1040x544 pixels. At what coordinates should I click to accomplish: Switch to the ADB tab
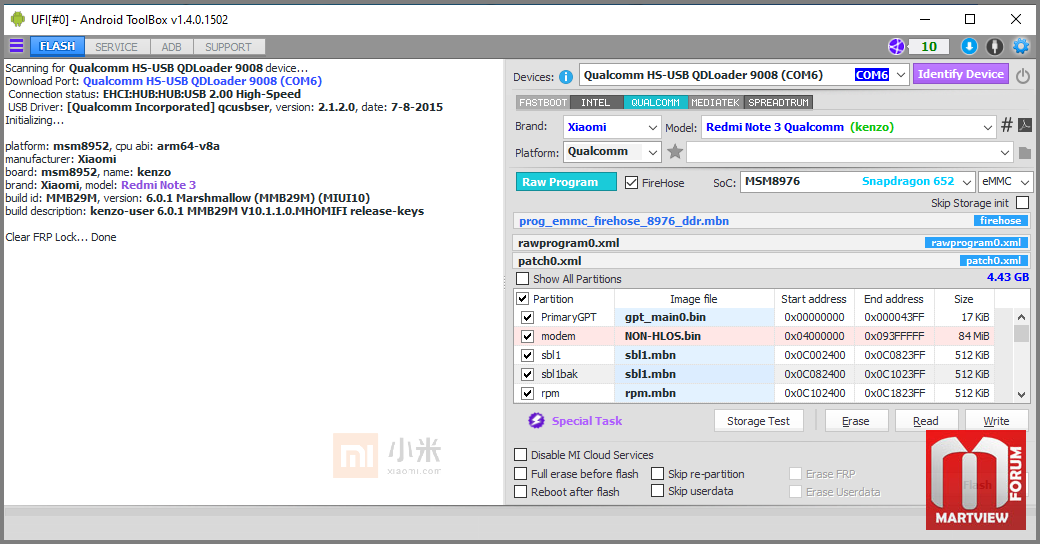click(x=171, y=46)
